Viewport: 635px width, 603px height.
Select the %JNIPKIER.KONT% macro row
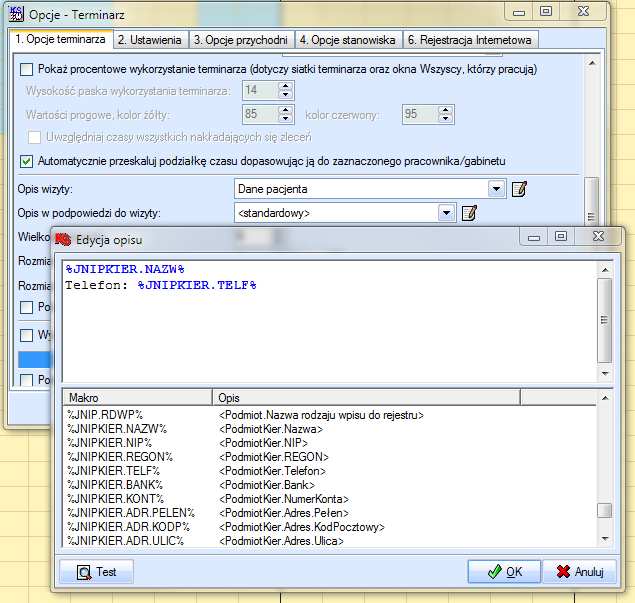click(330, 499)
